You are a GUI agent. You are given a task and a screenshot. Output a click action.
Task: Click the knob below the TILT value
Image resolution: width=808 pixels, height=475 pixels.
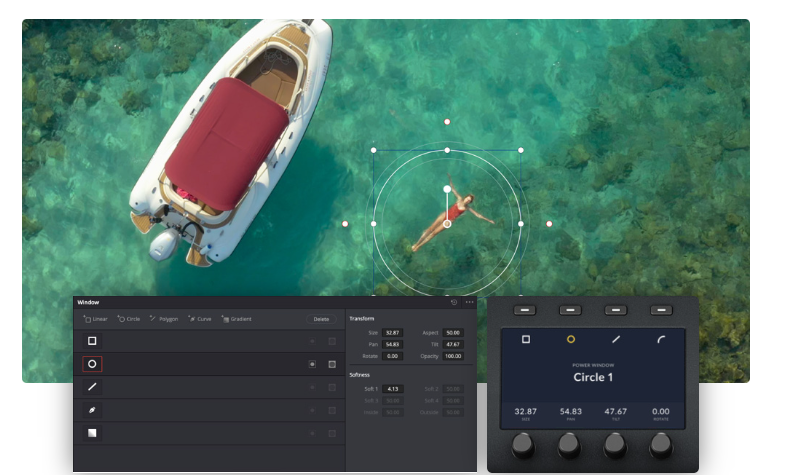tap(615, 445)
